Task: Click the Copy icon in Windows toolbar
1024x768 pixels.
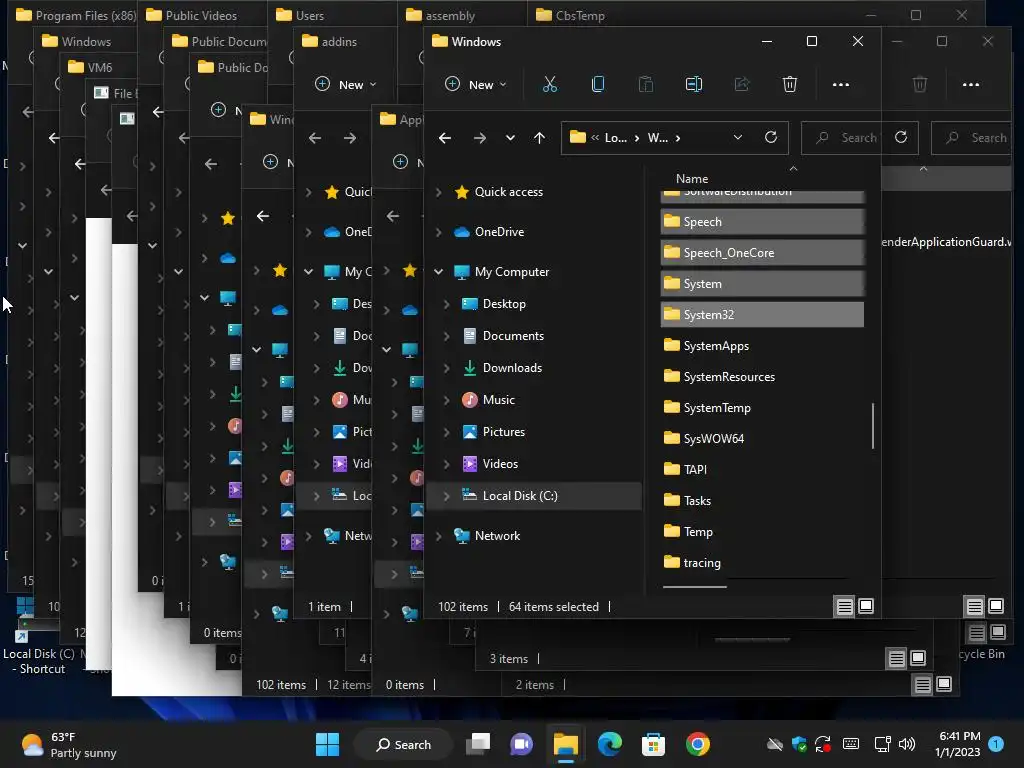Action: (598, 84)
